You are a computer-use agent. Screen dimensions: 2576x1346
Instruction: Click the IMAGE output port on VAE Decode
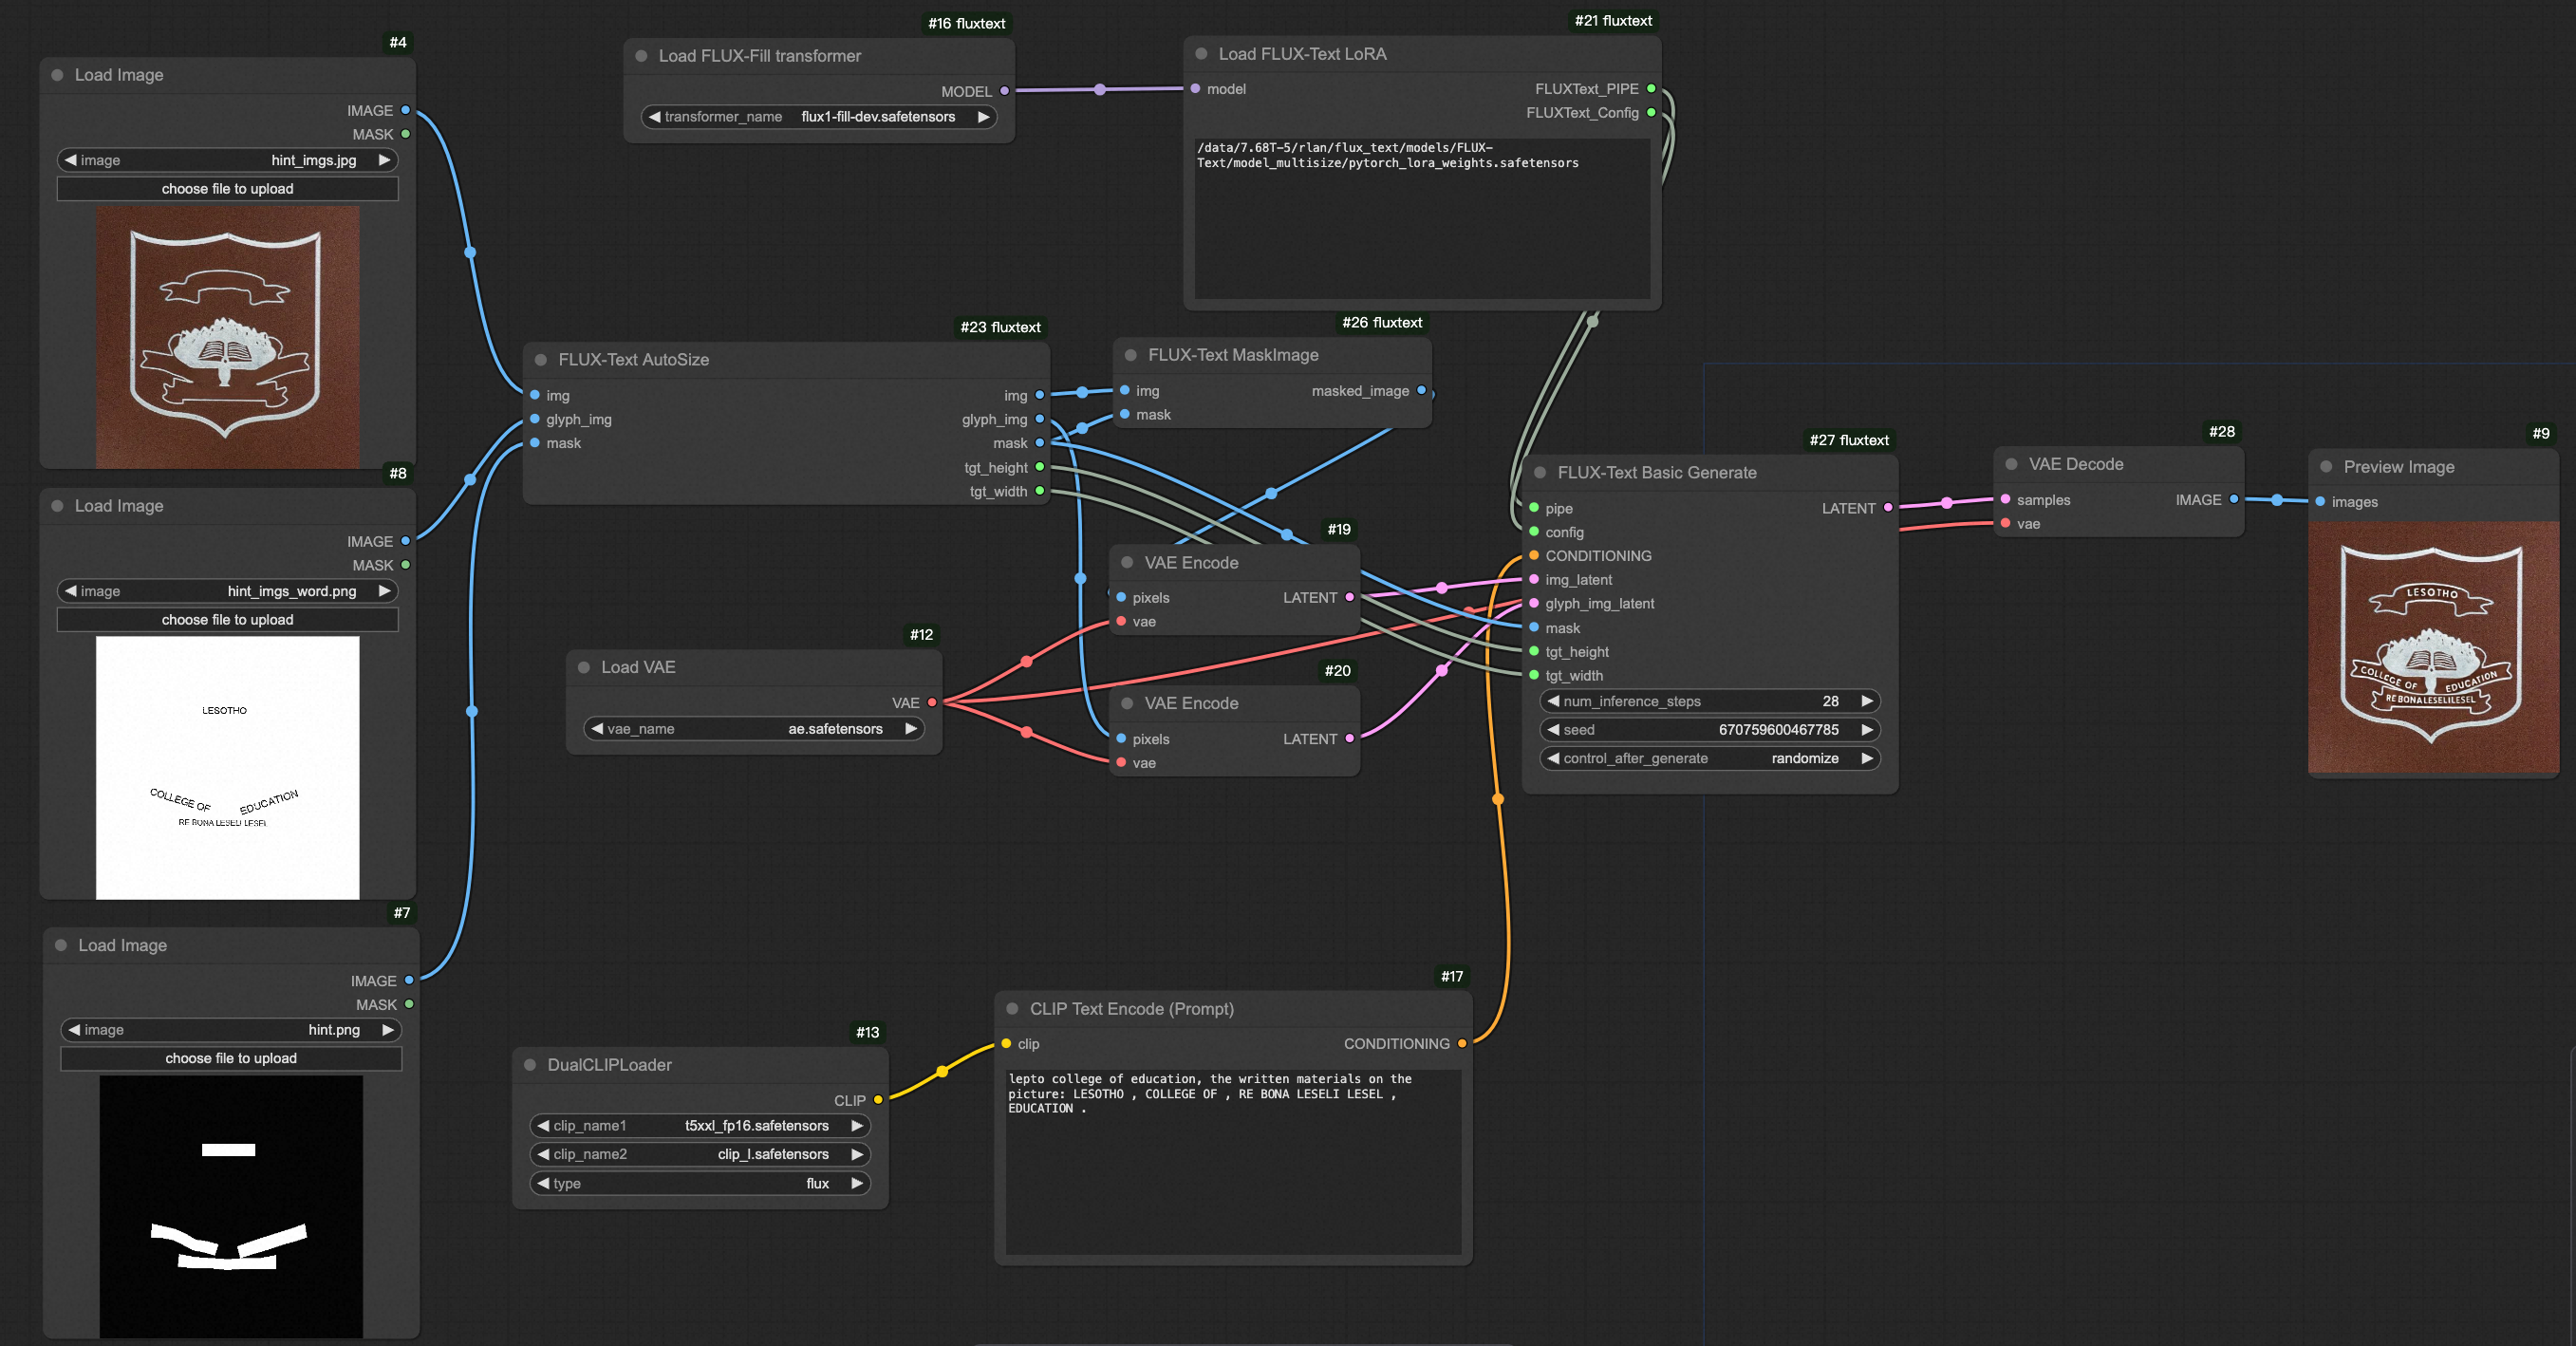2233,500
